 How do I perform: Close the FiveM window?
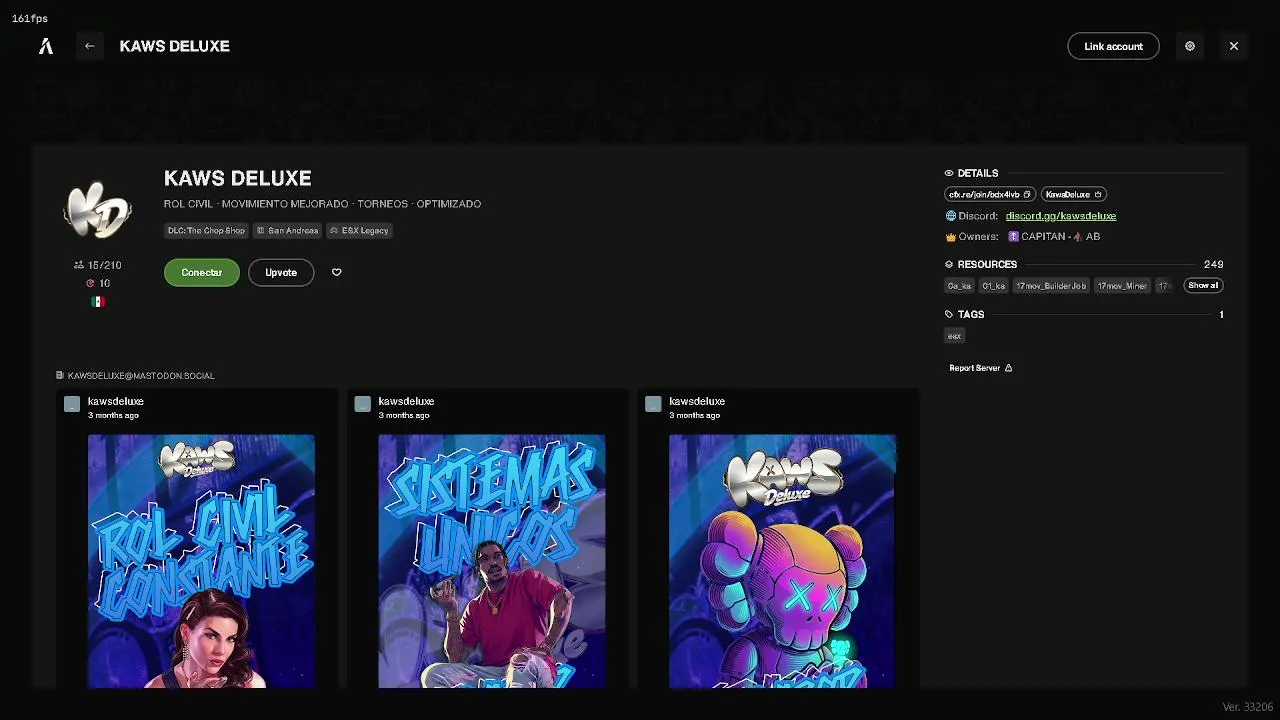coord(1234,46)
